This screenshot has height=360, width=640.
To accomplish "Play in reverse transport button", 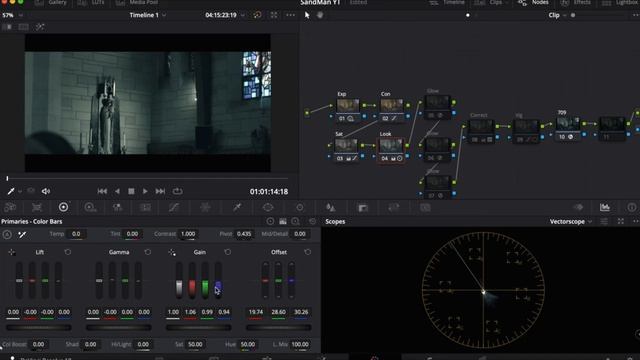I will tap(117, 191).
